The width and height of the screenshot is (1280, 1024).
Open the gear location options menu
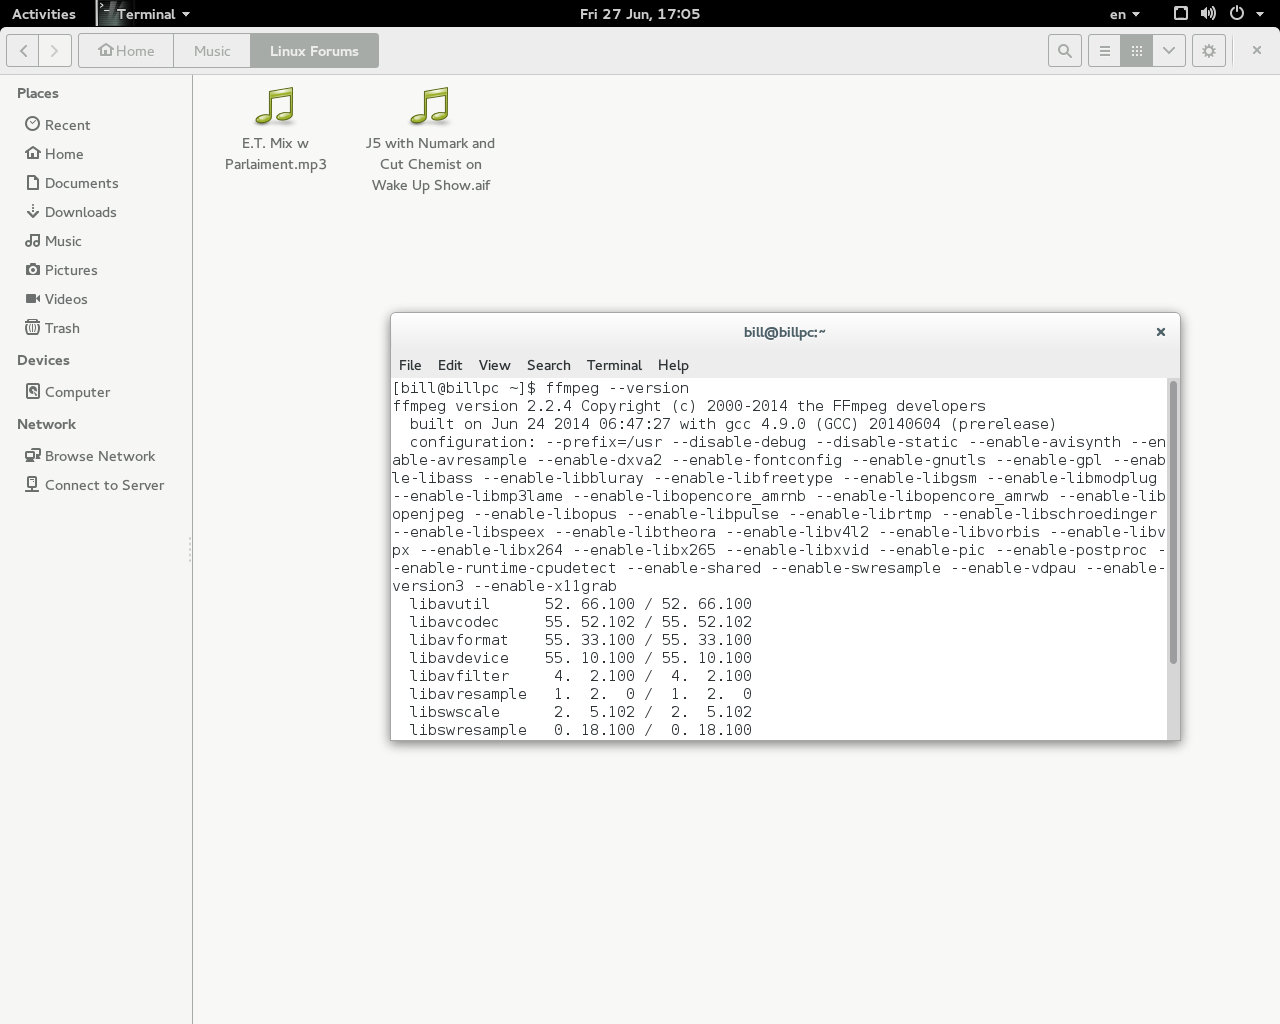[1209, 51]
